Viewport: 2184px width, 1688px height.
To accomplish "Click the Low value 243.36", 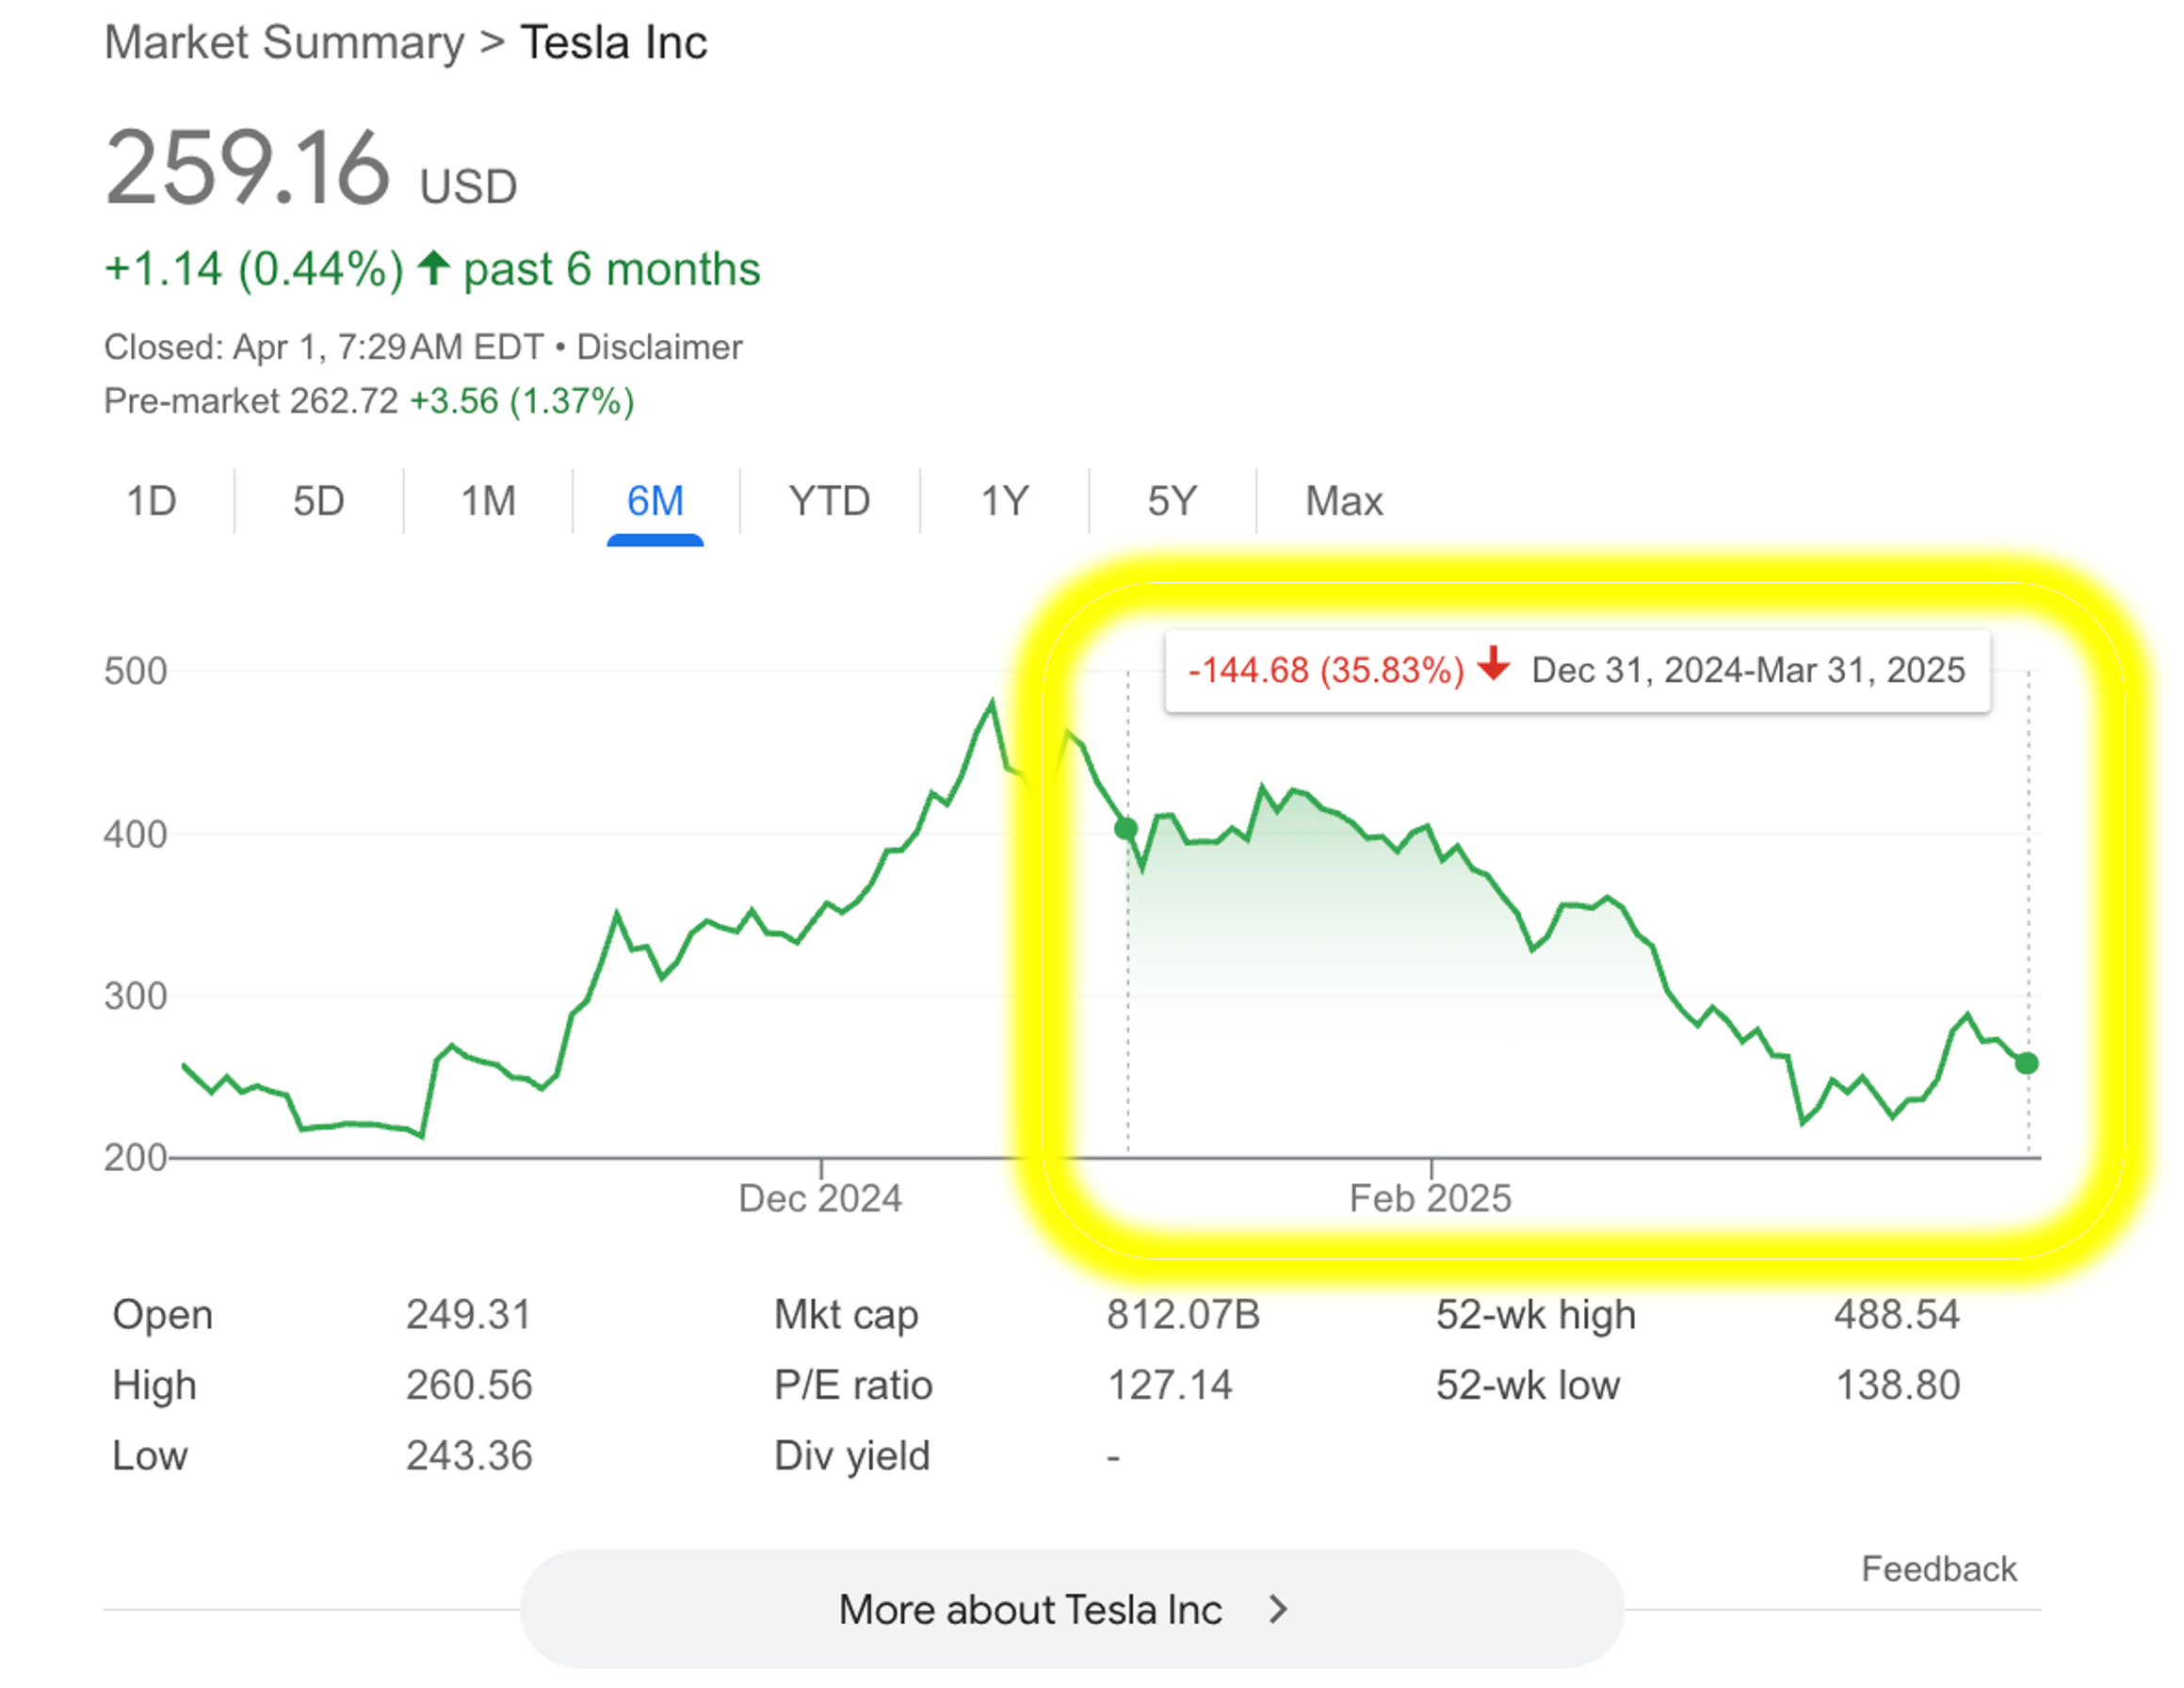I will coord(469,1456).
